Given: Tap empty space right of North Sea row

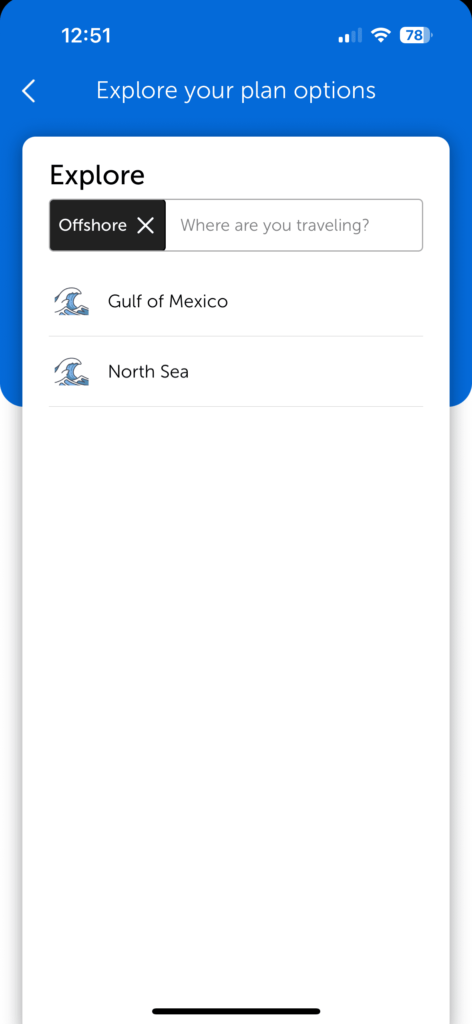Looking at the screenshot, I should [x=307, y=372].
